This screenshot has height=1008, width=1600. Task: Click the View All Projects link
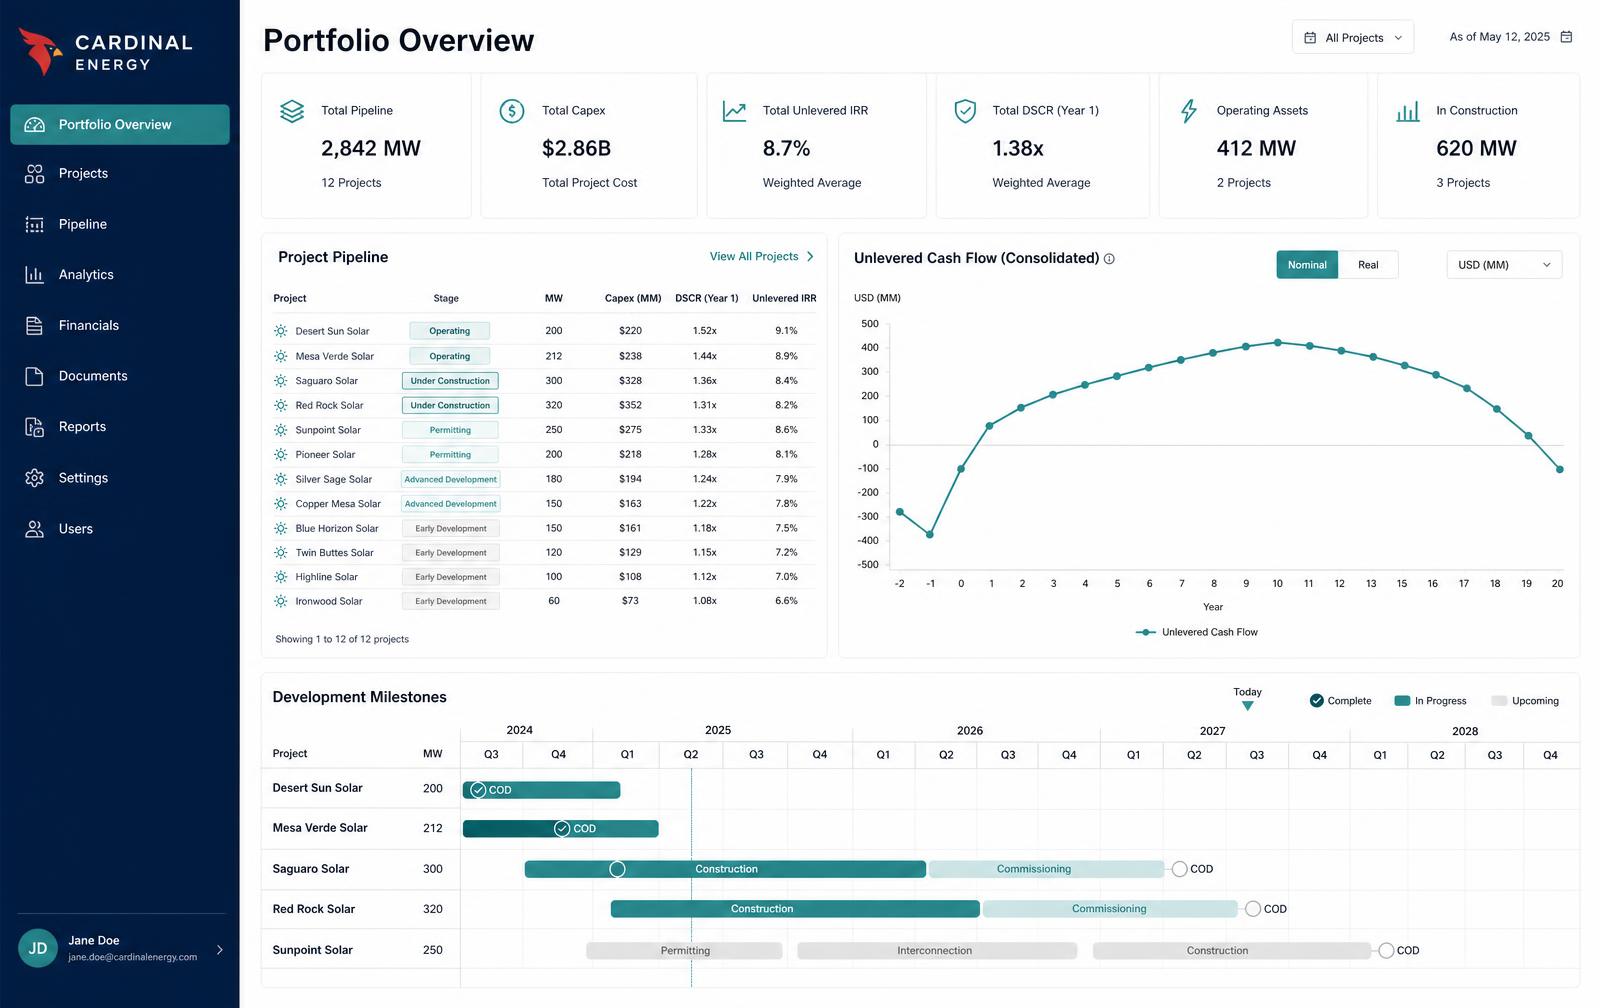coord(762,257)
